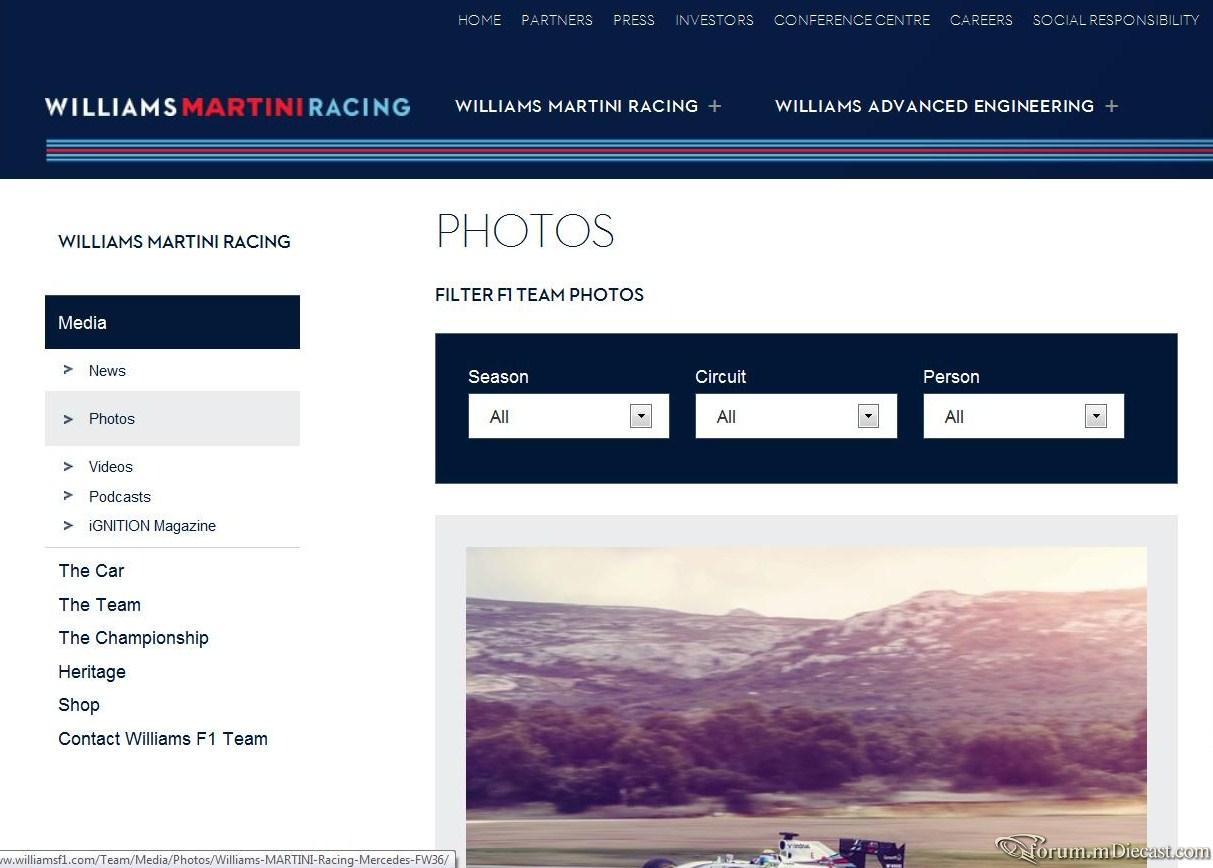Open Videos in the sidebar

point(111,467)
